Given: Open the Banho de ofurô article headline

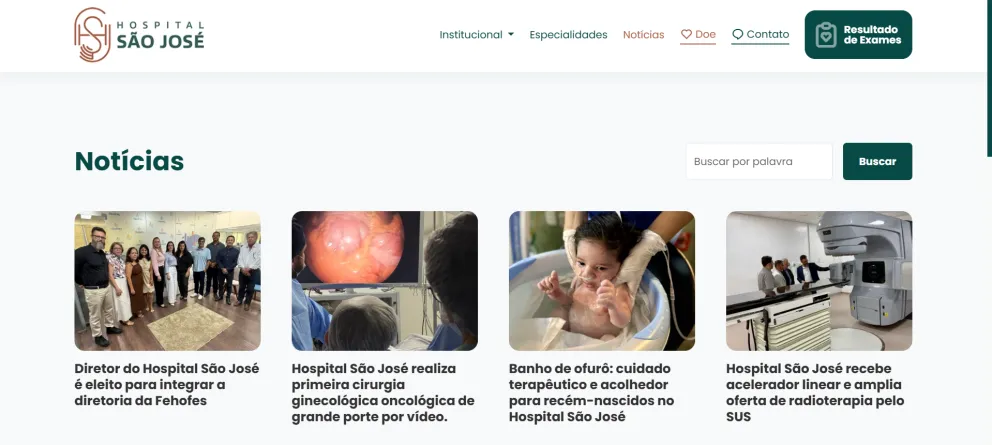Looking at the screenshot, I should (592, 392).
